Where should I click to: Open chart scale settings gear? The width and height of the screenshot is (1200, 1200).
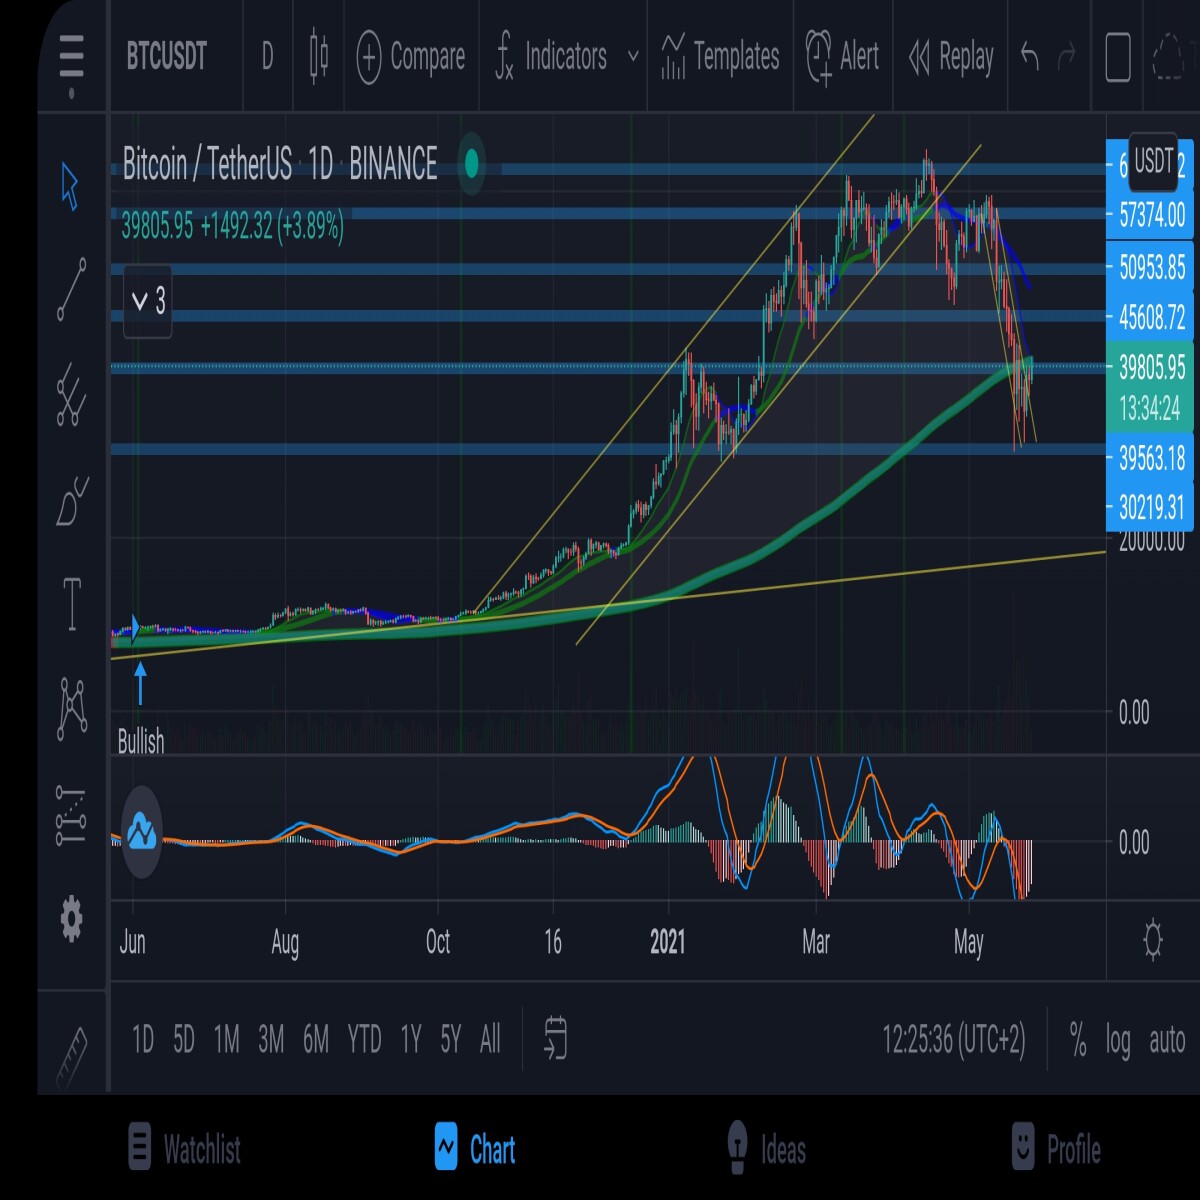pos(1152,941)
